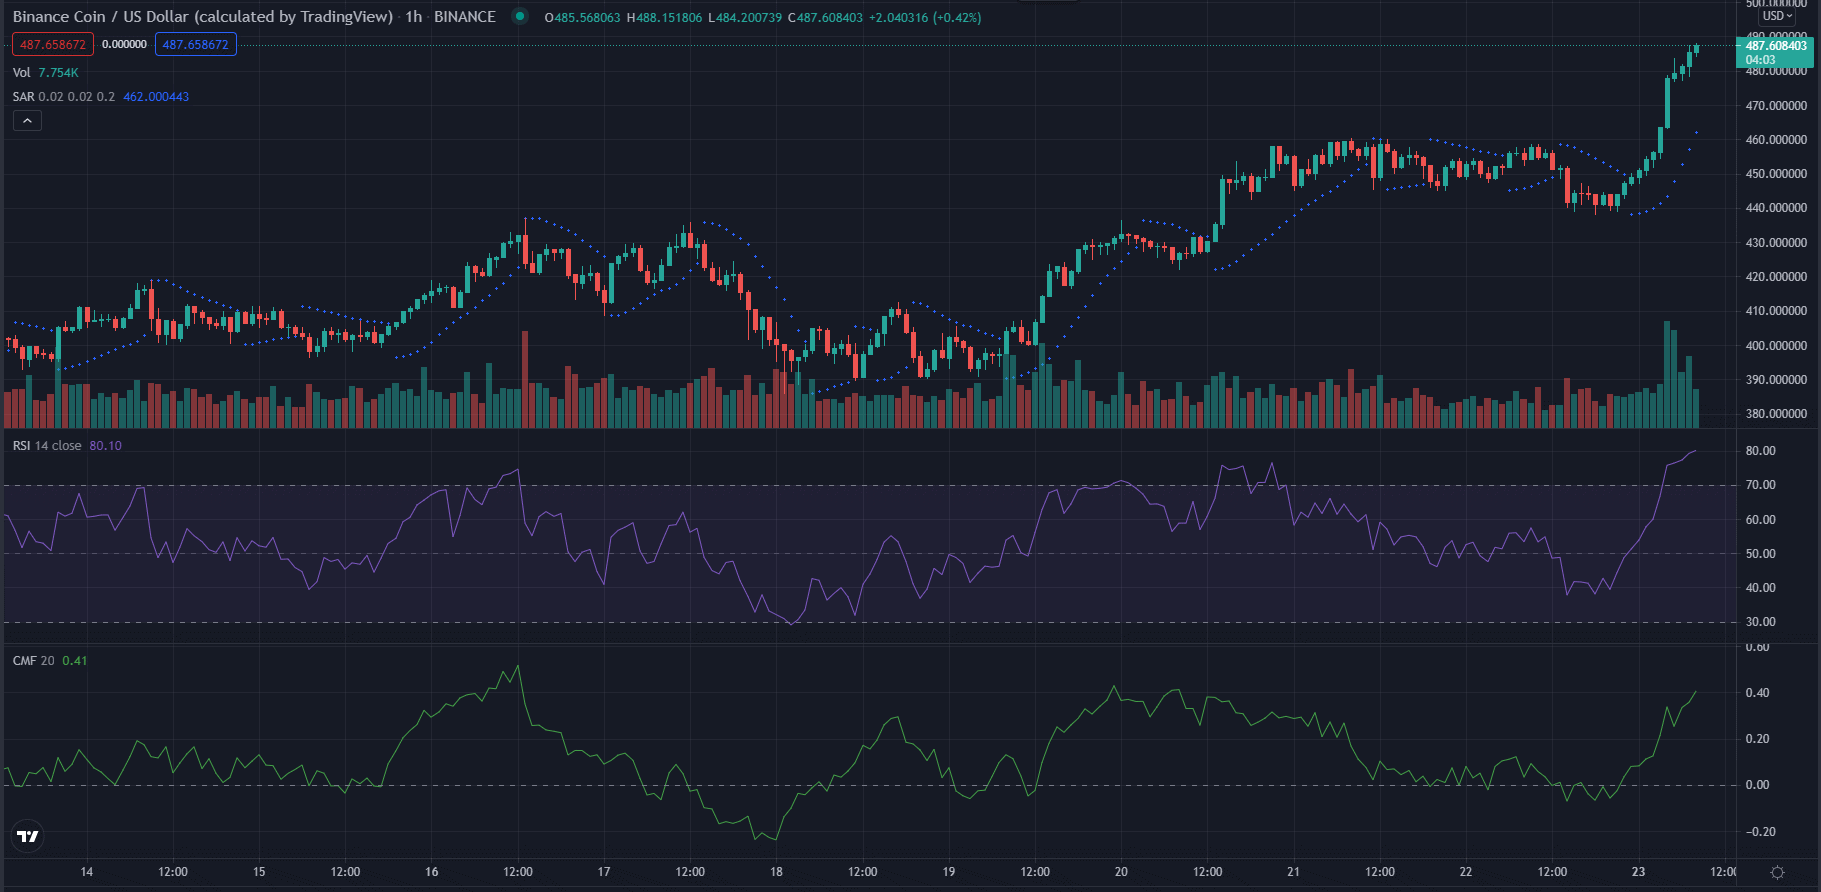The image size is (1821, 892).
Task: Click the 23 date label on time axis
Action: (1638, 872)
